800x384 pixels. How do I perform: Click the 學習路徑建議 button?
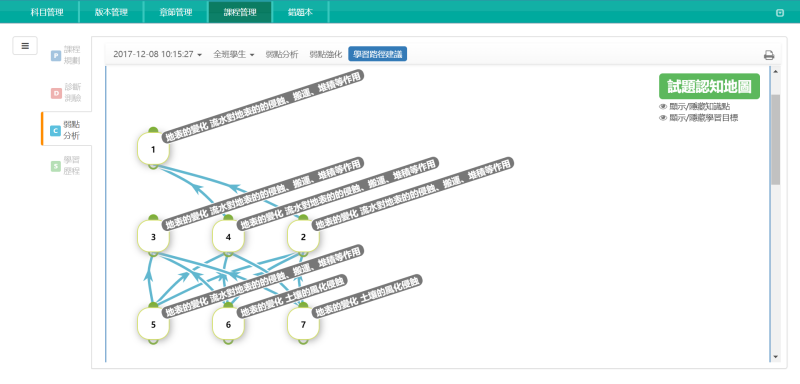[378, 54]
